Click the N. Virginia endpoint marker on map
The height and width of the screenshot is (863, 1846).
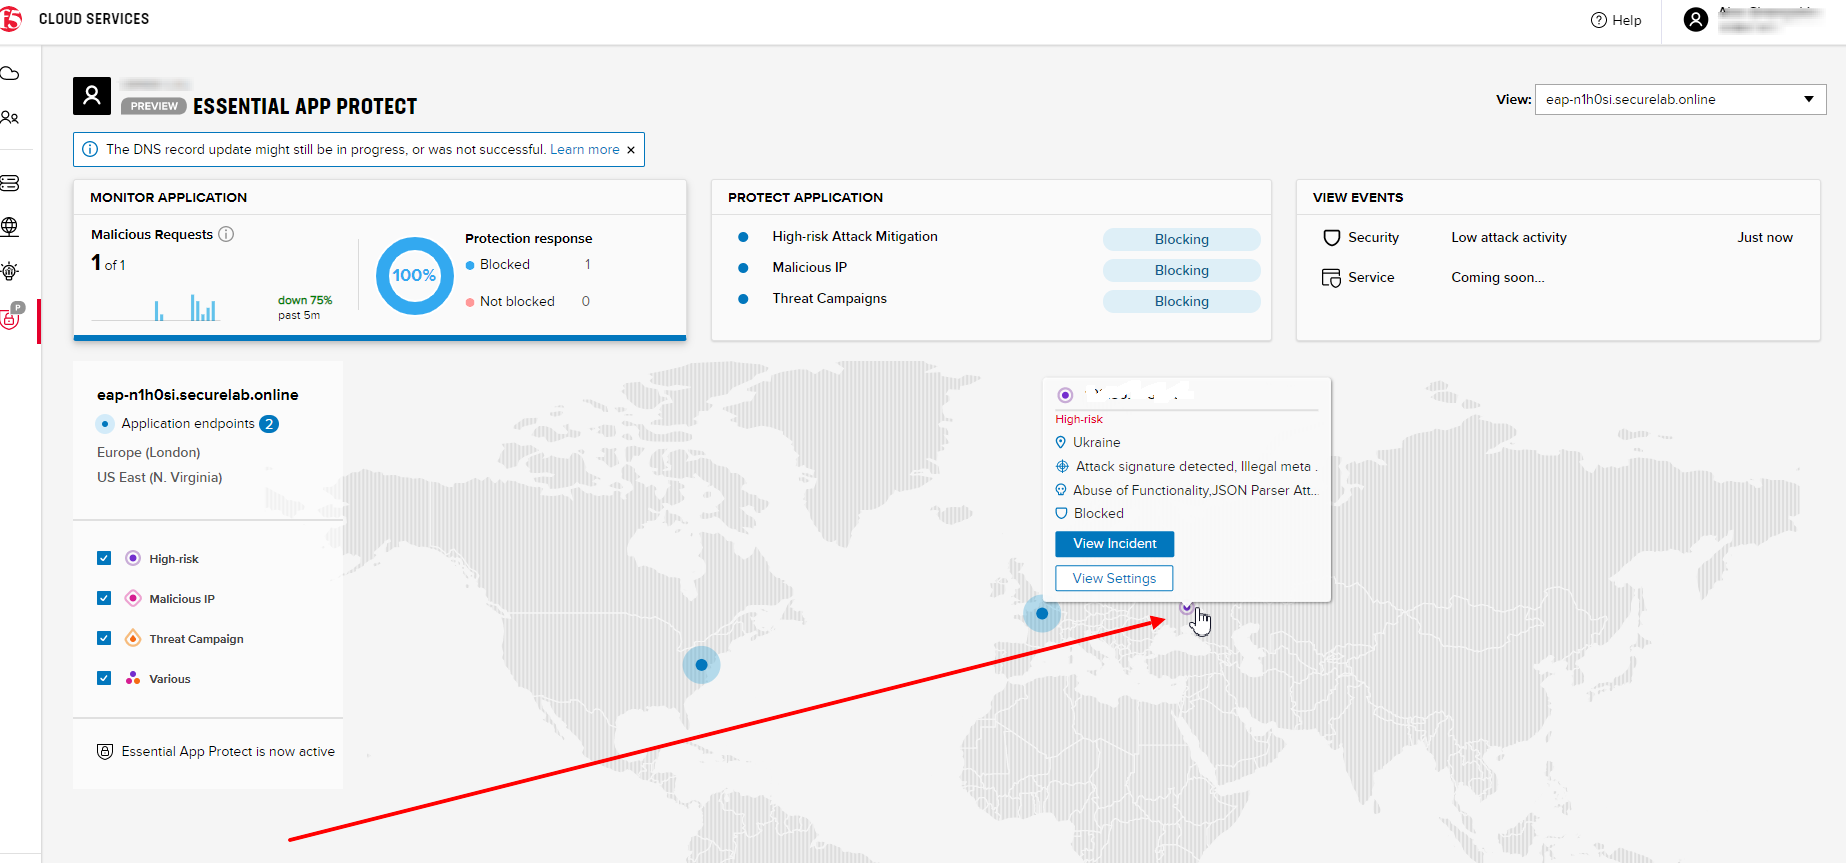(x=701, y=665)
